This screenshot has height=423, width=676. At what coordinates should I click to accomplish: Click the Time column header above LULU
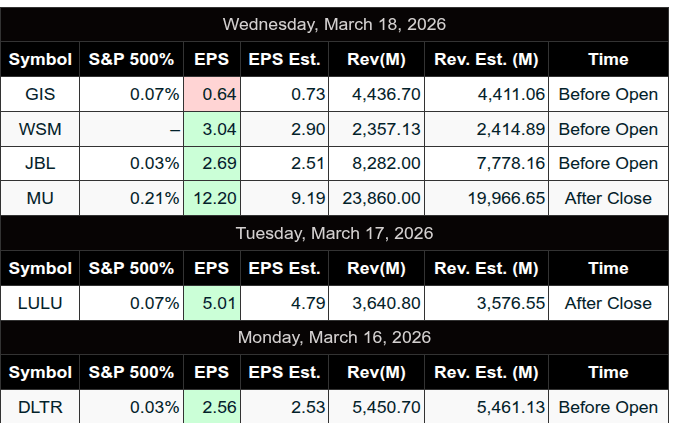click(x=608, y=268)
